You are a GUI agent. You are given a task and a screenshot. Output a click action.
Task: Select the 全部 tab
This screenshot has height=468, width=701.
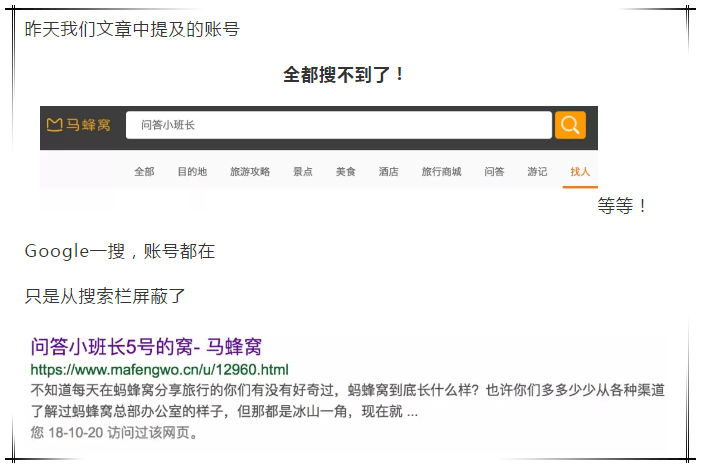click(144, 172)
